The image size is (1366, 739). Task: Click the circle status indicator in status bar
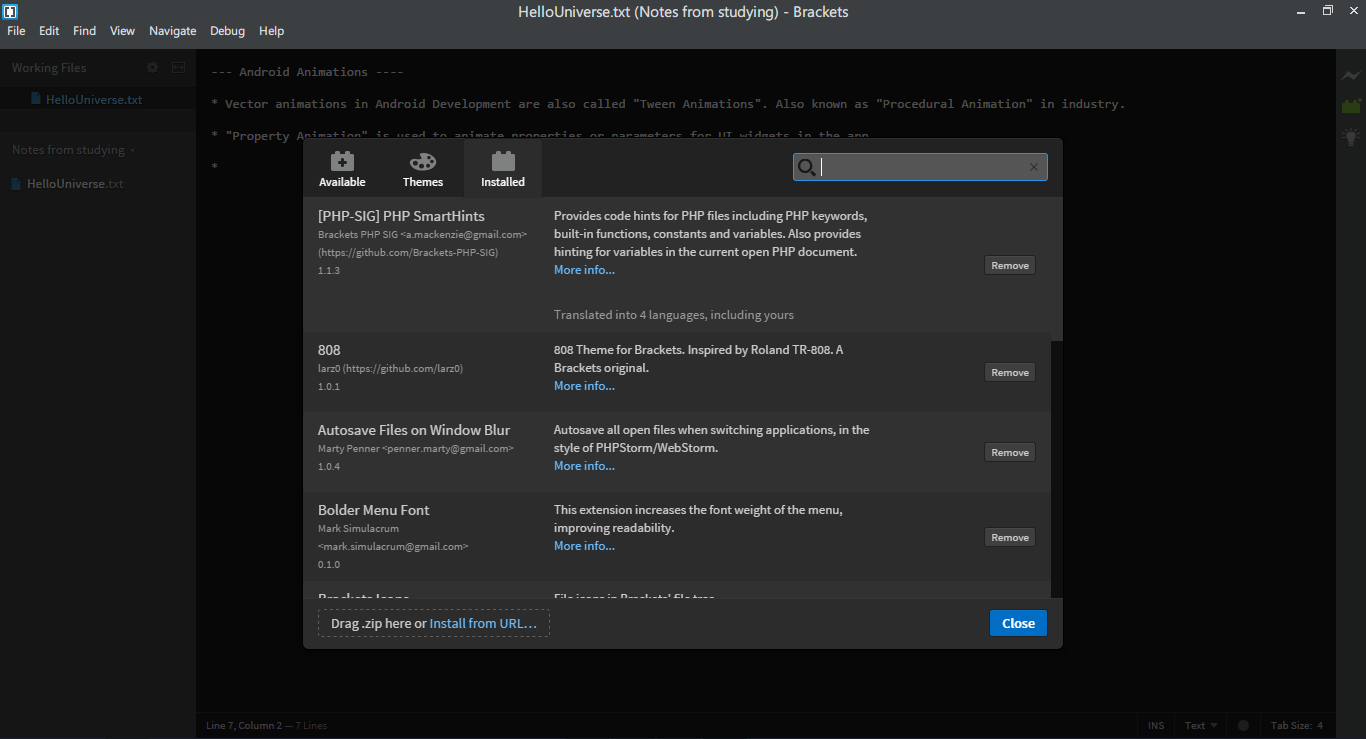(1243, 726)
